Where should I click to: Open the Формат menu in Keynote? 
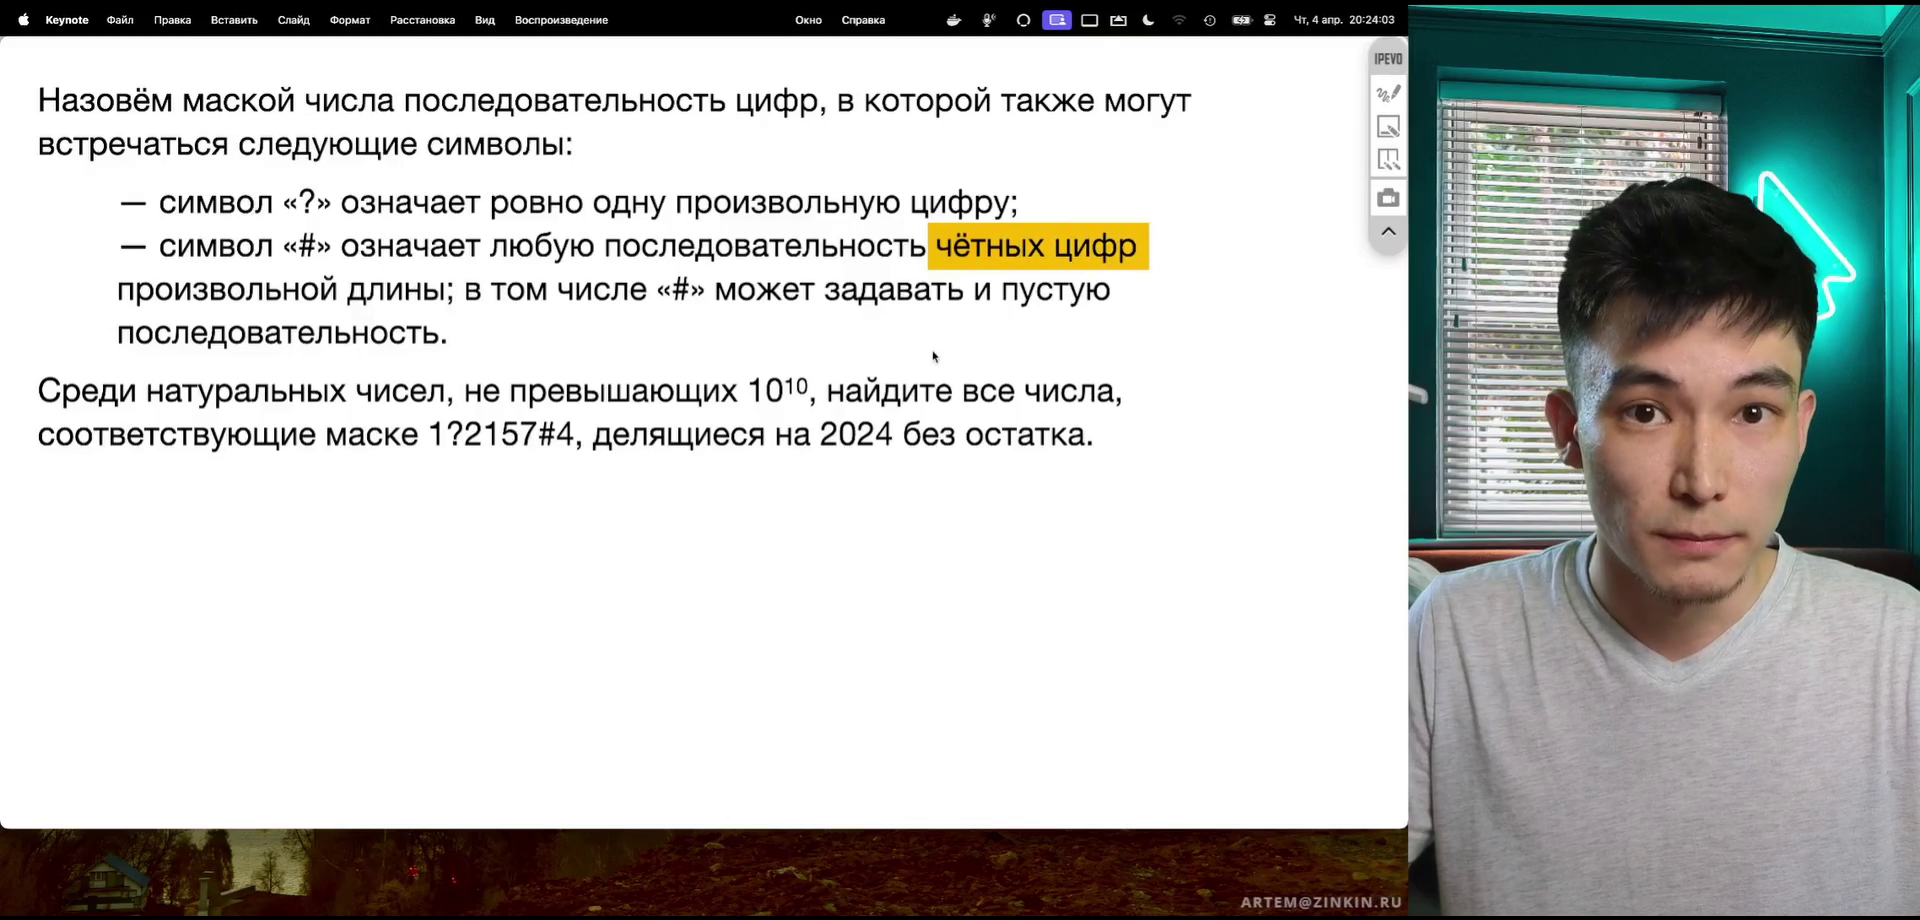pyautogui.click(x=349, y=19)
